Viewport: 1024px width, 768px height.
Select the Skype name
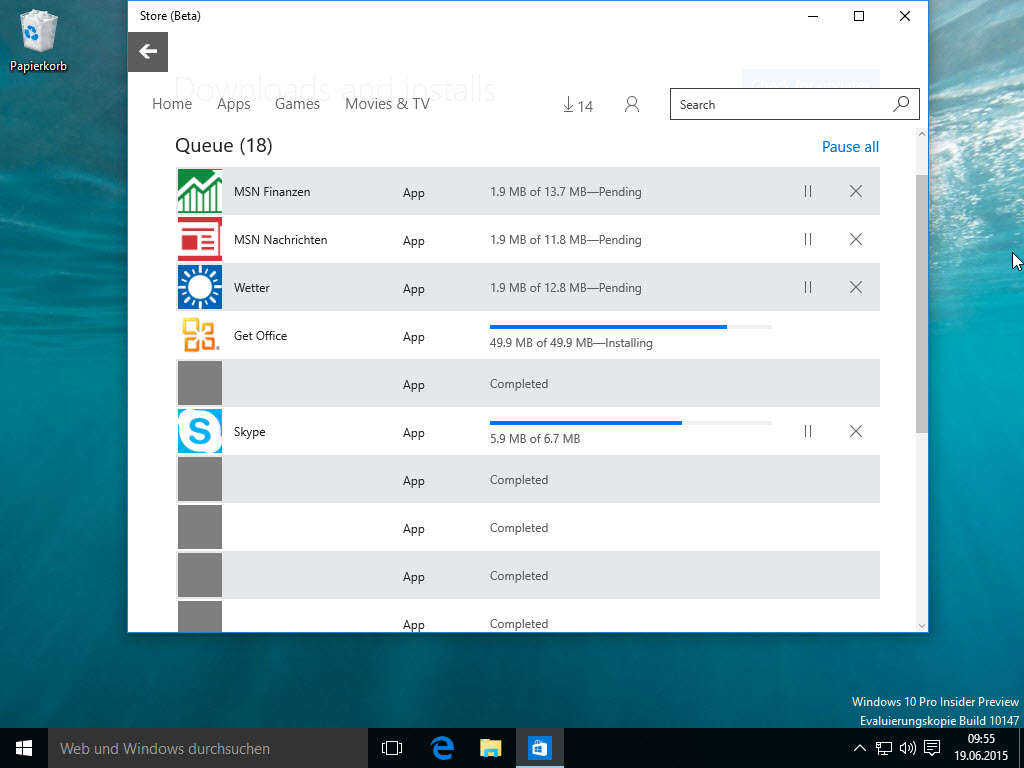[x=249, y=432]
